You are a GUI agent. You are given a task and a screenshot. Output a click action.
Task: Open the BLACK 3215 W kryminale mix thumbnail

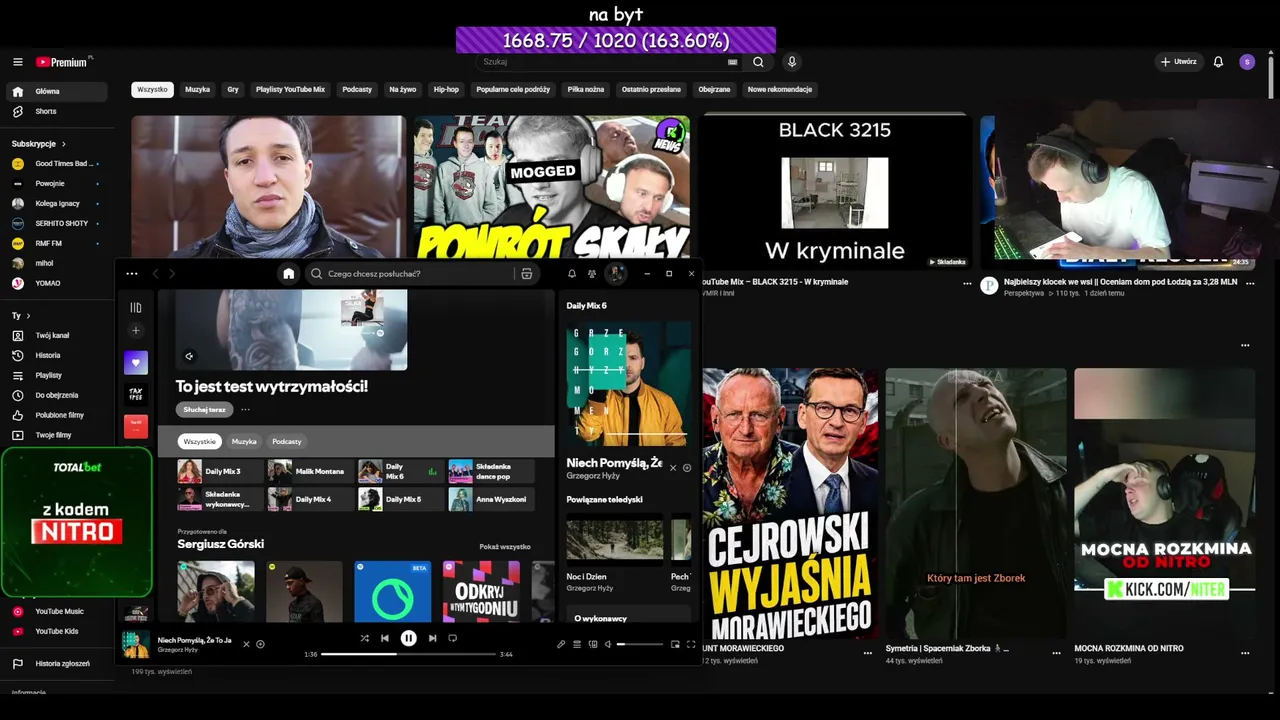[834, 192]
